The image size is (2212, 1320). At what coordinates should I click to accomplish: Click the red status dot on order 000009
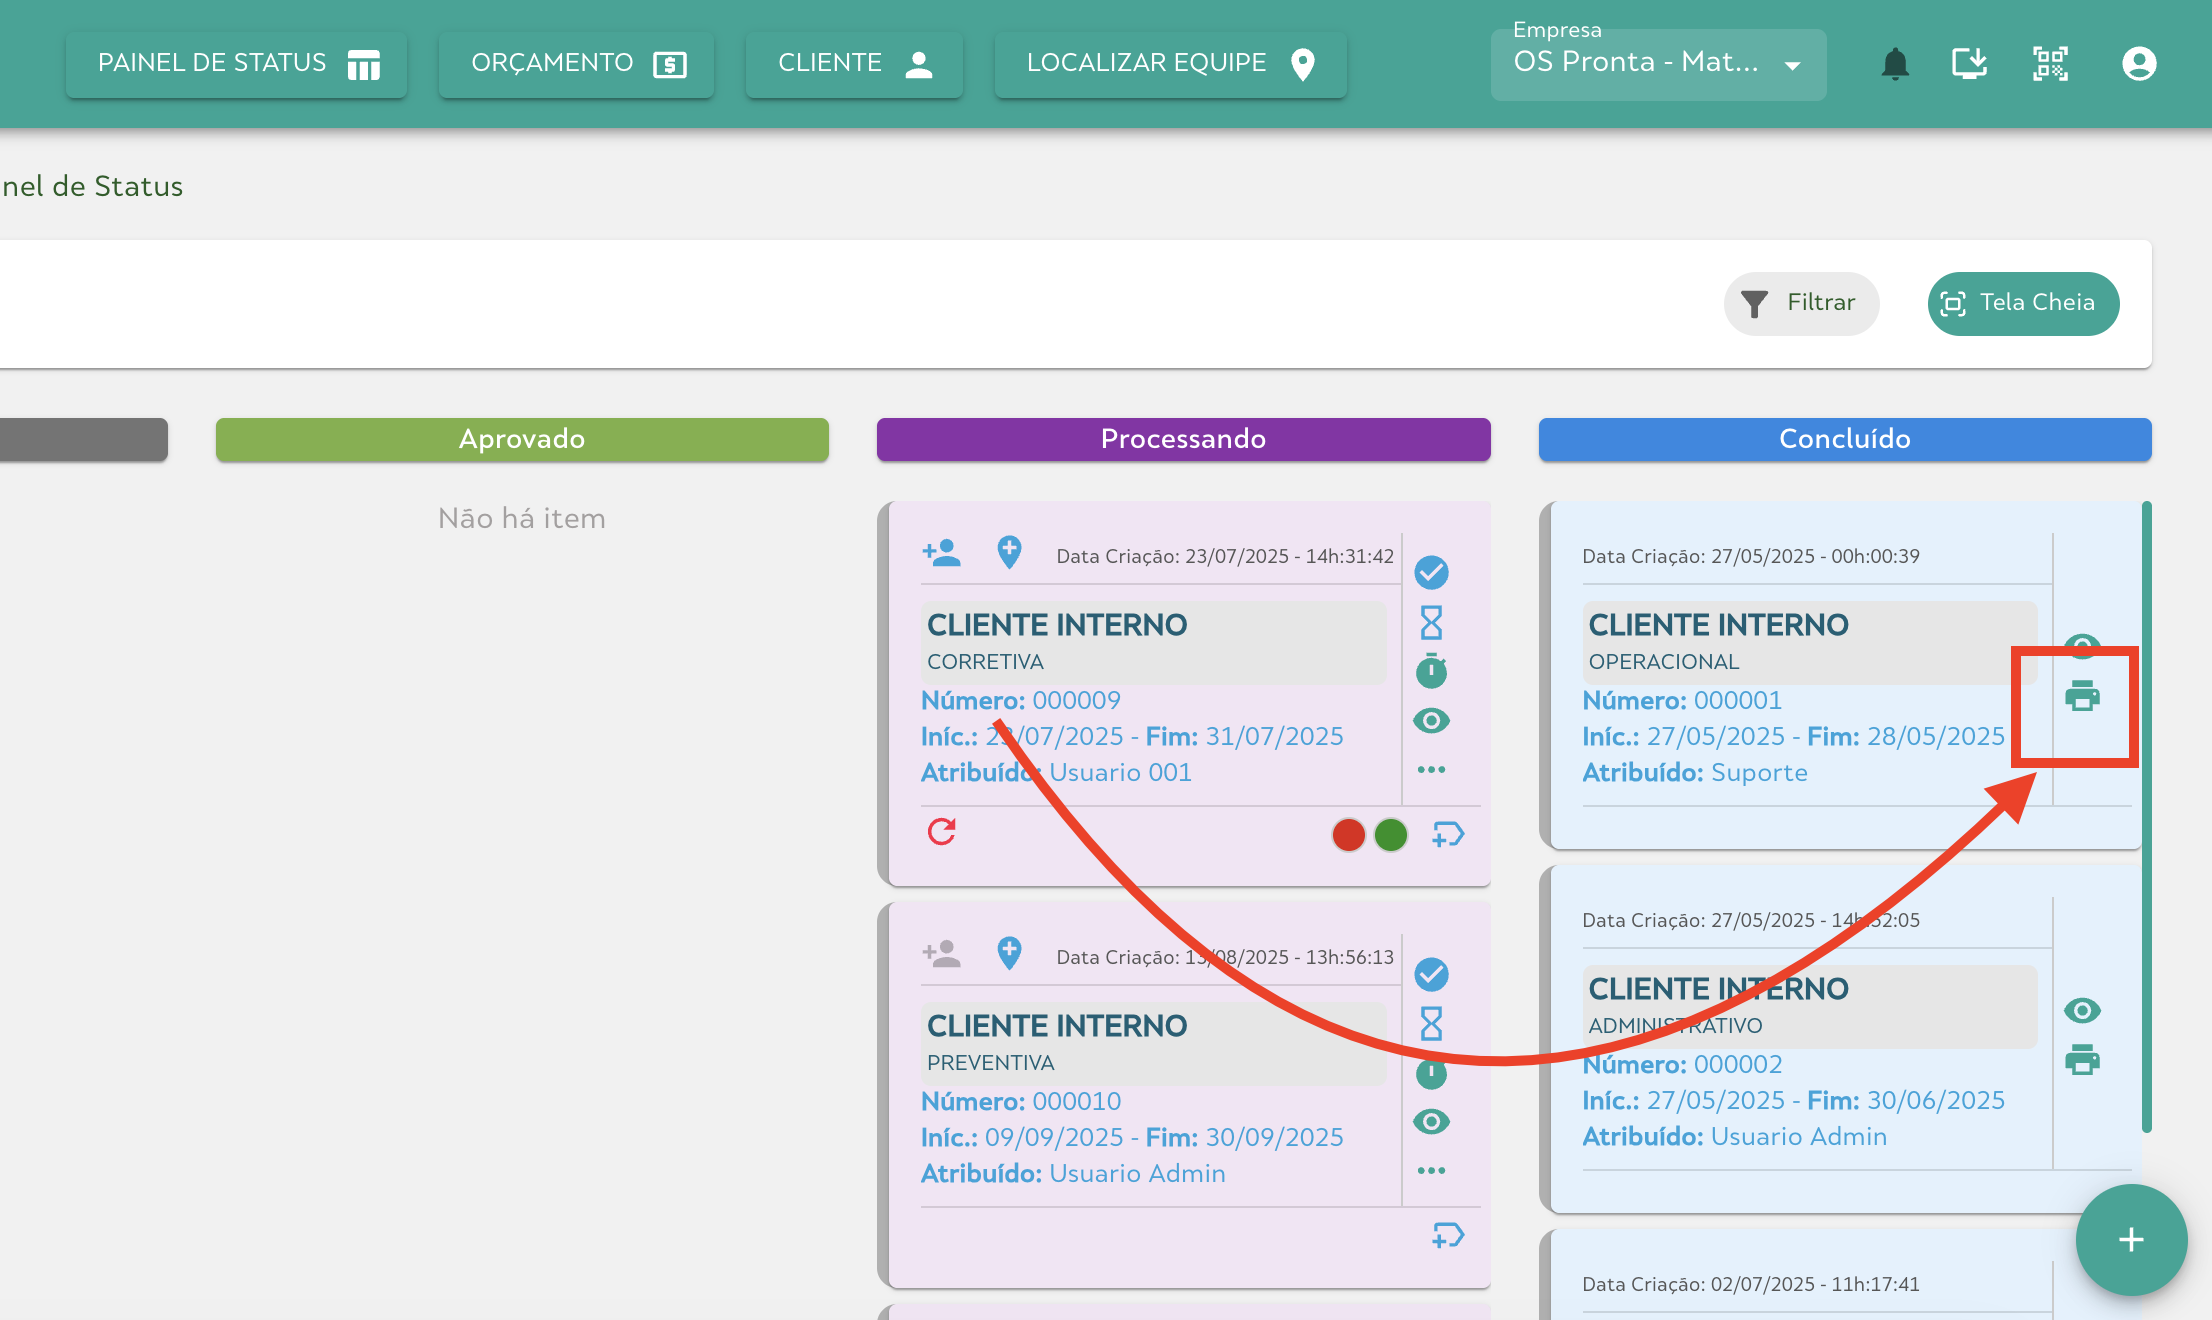pyautogui.click(x=1348, y=834)
